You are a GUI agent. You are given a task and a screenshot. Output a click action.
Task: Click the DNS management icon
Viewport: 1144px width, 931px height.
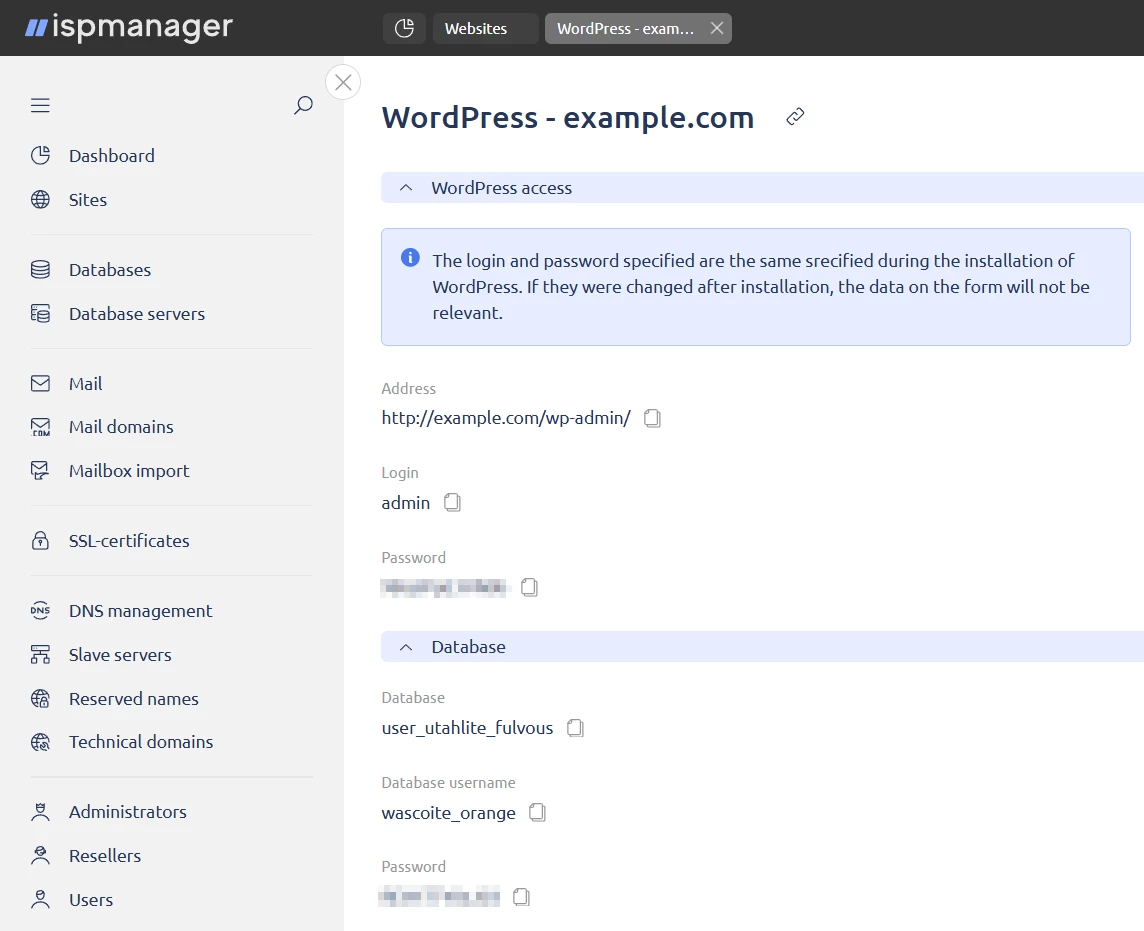[41, 611]
